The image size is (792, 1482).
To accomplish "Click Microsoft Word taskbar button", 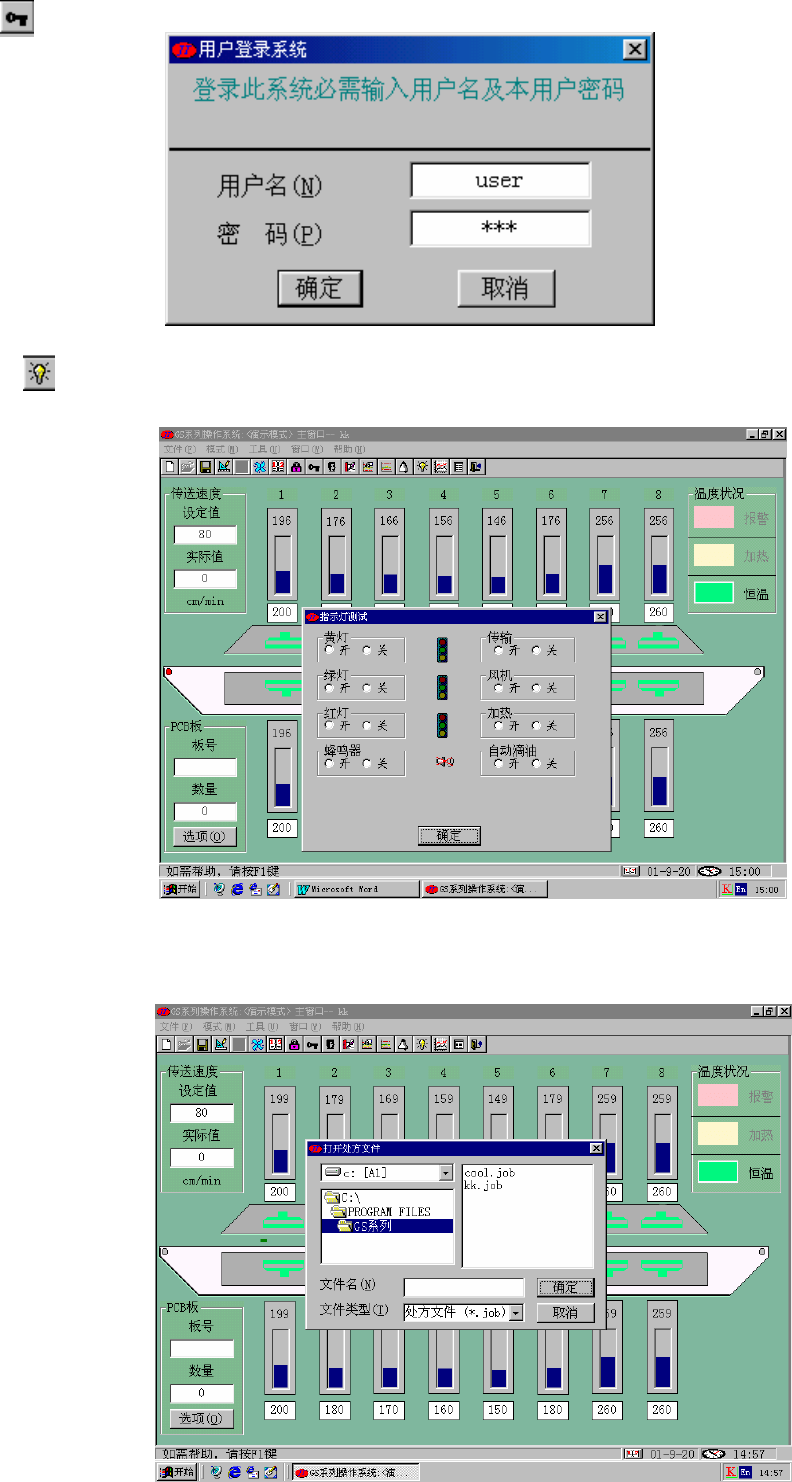I will coord(354,888).
